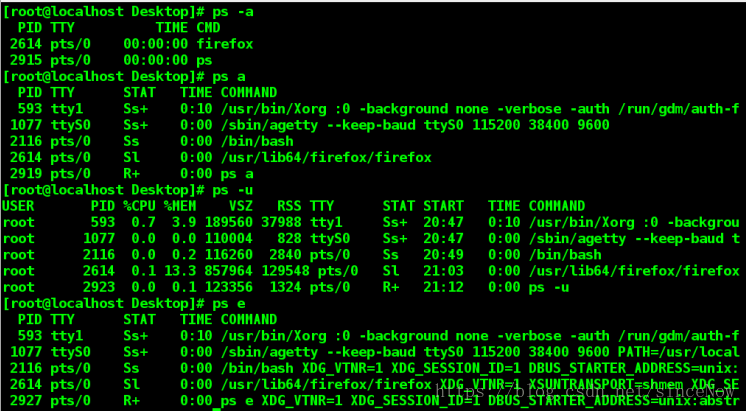Select 'ps -u' in the 2923 process row
Screen dimensions: 746x411
tap(549, 287)
